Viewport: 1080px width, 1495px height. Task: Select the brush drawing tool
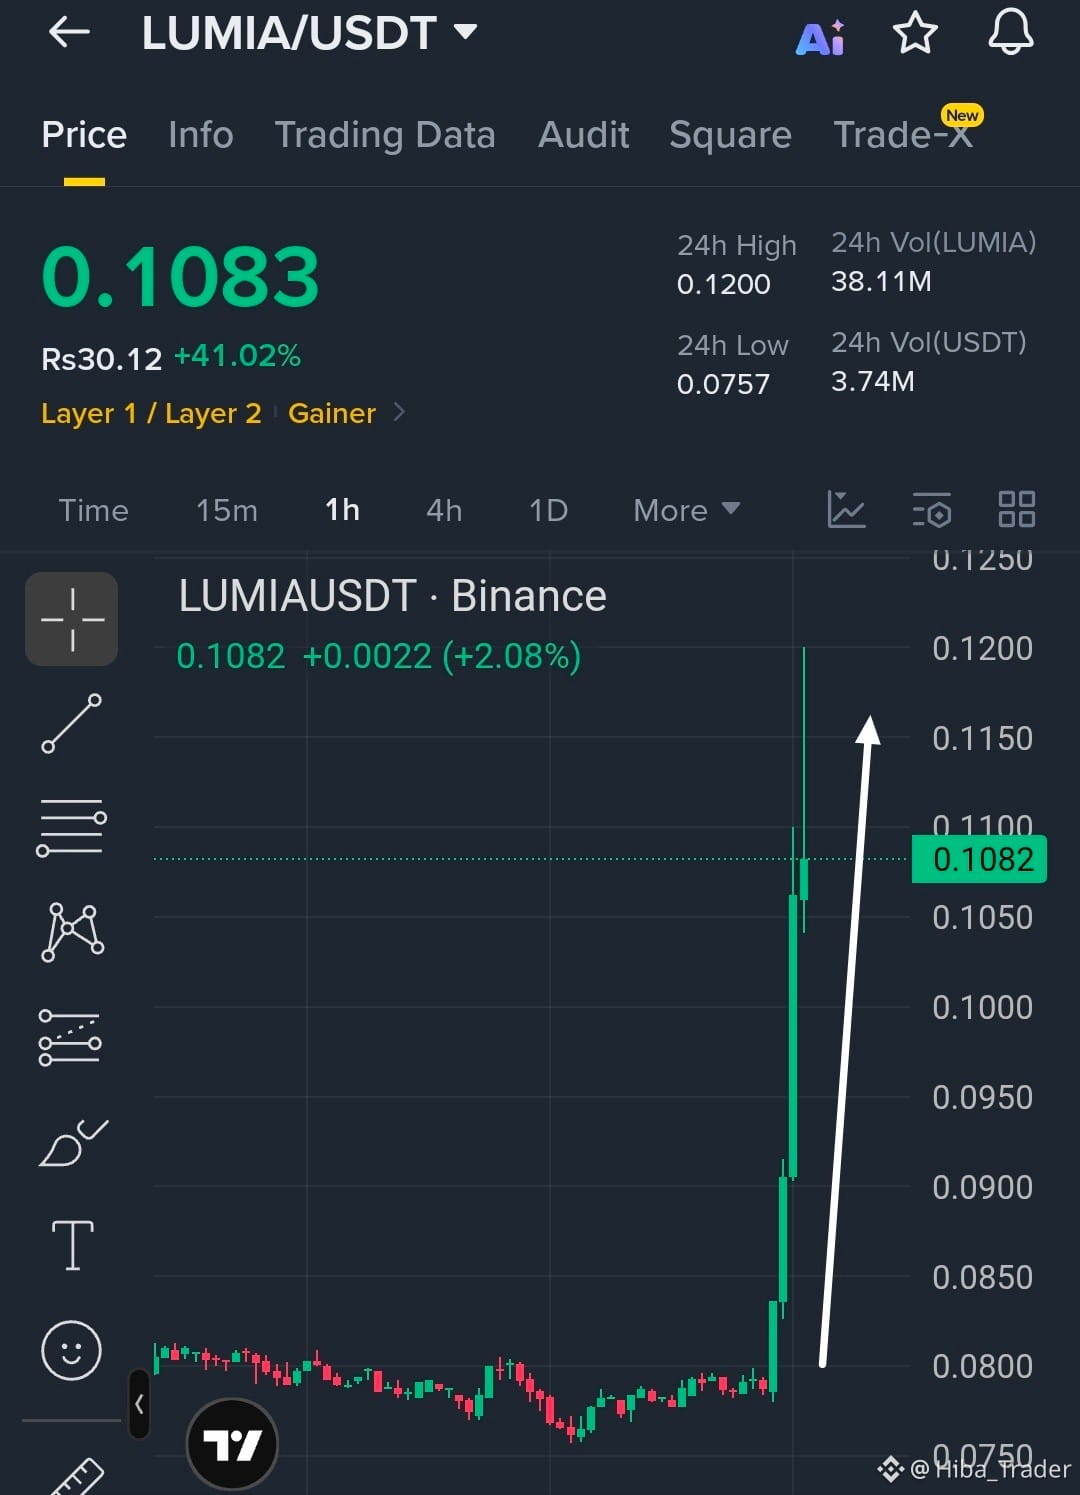(x=72, y=1142)
